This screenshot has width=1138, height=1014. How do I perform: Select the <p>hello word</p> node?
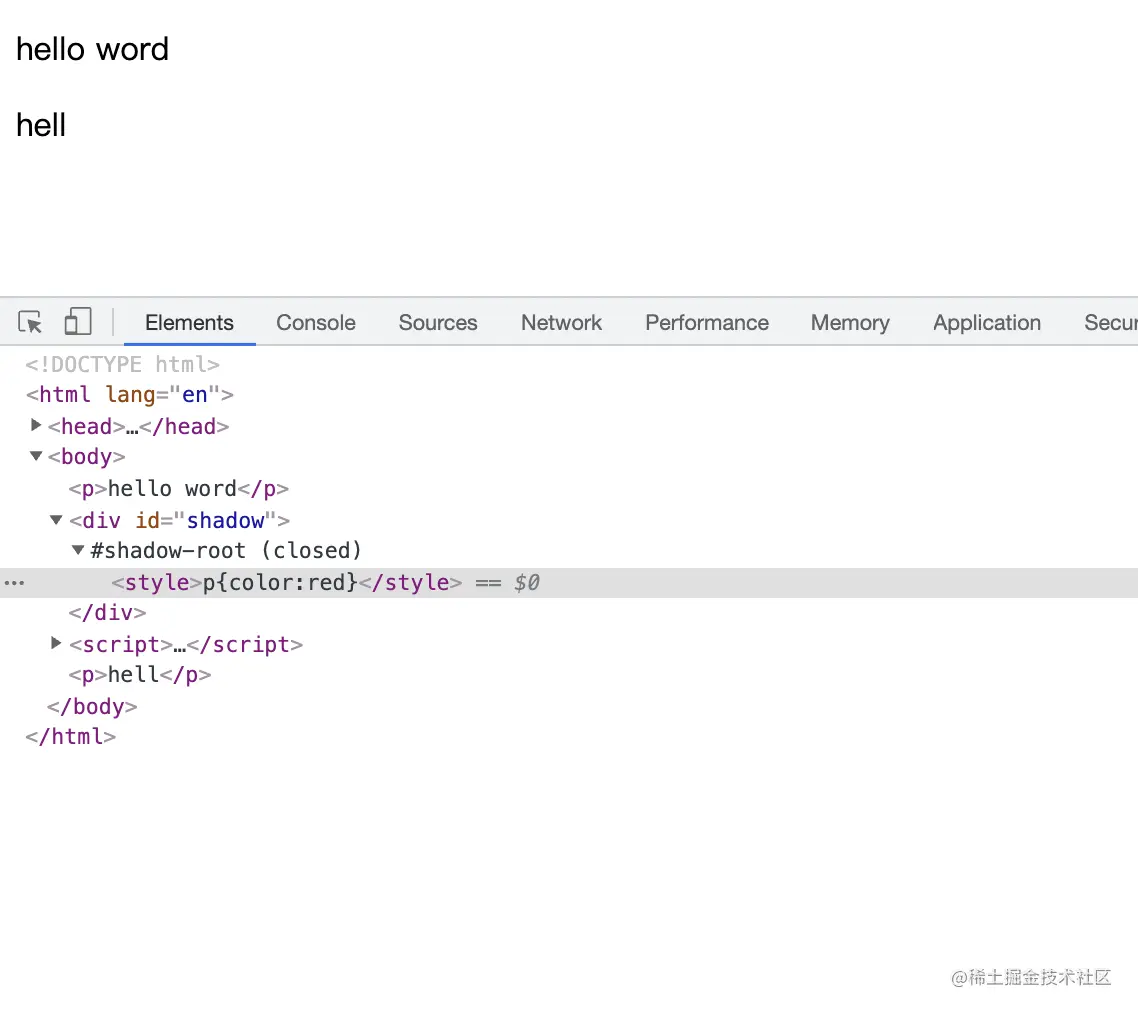179,488
